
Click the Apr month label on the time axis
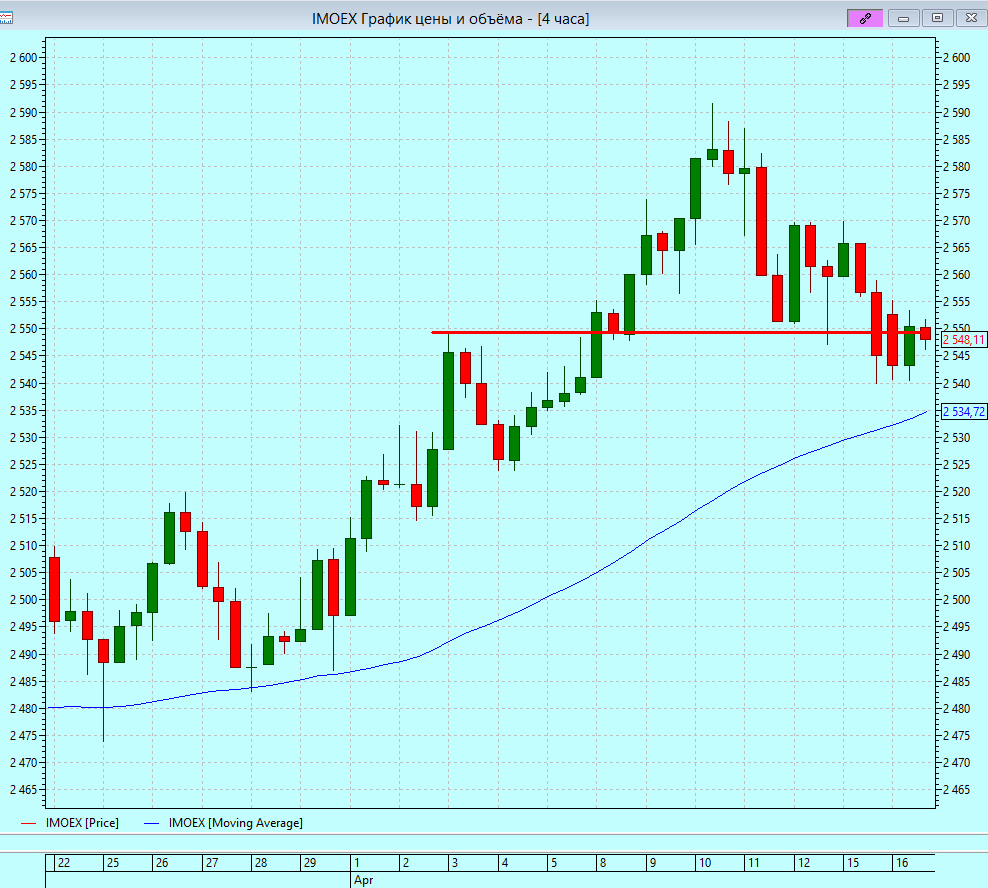[x=364, y=880]
